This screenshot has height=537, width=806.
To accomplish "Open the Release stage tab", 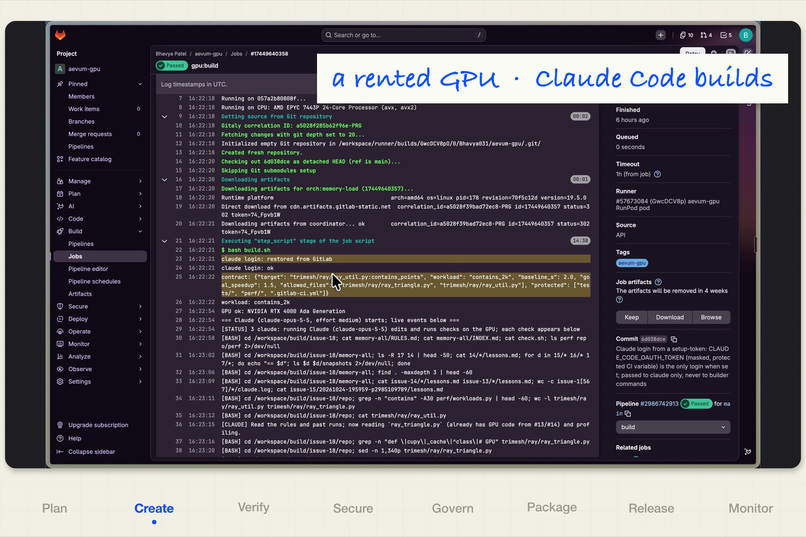I will tap(651, 508).
